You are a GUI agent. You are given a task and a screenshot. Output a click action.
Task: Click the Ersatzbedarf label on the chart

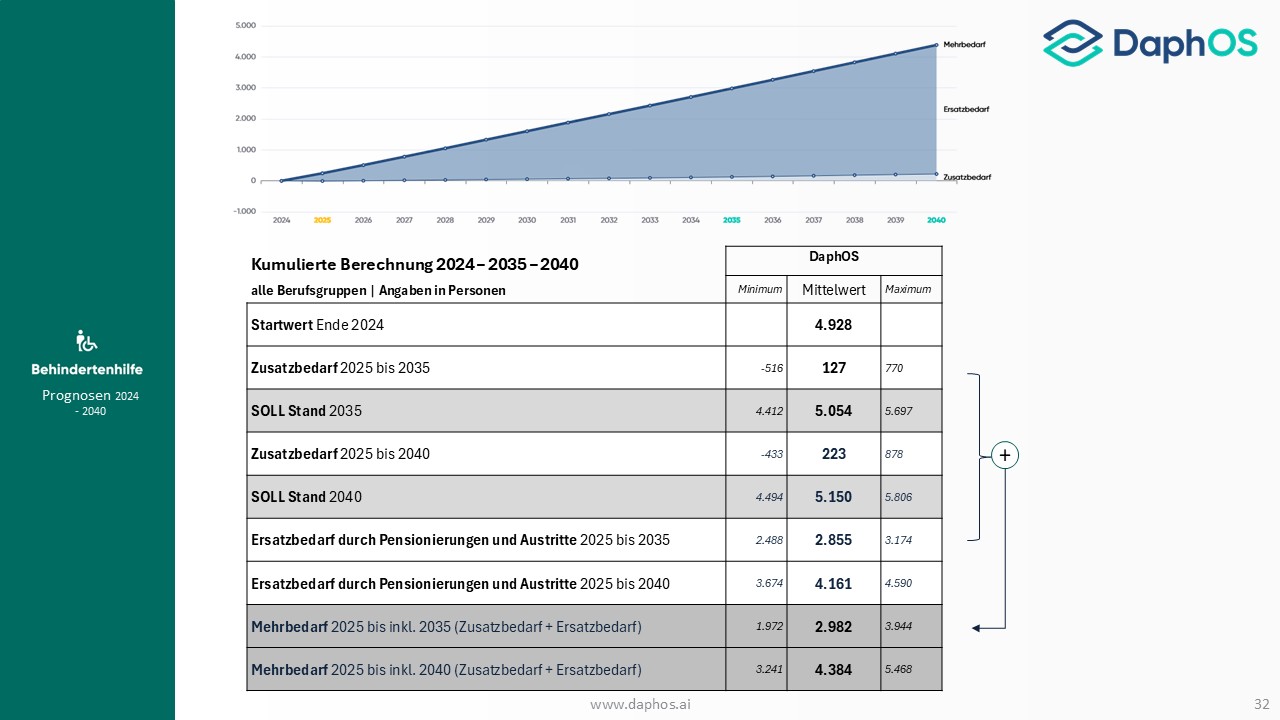coord(966,109)
